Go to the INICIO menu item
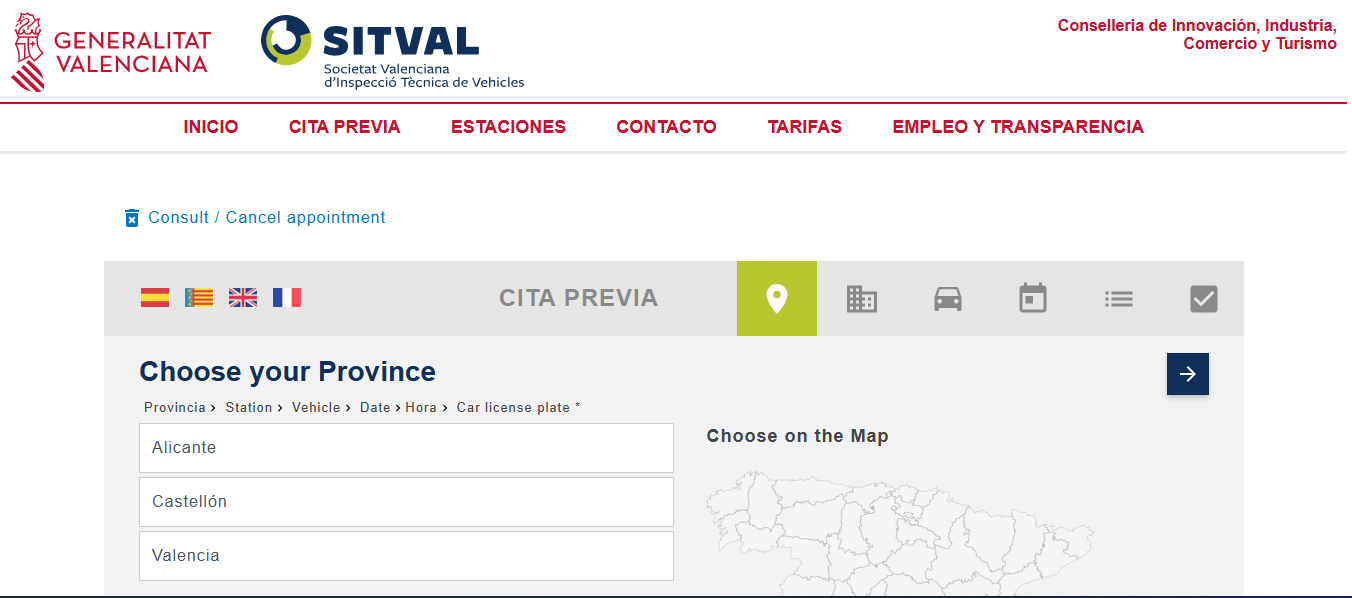1352x598 pixels. tap(211, 127)
